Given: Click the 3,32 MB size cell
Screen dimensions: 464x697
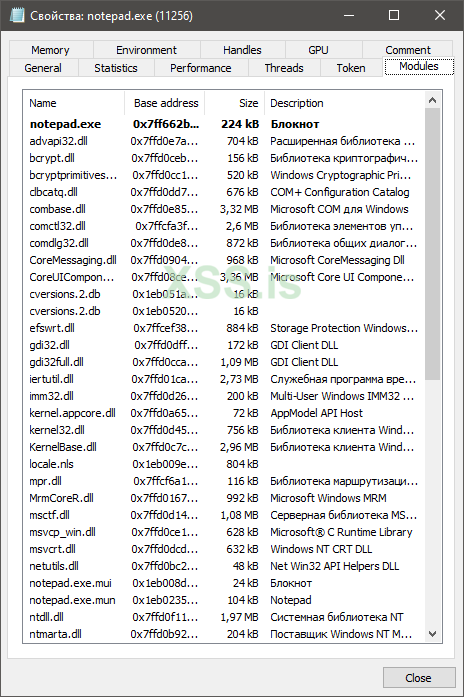Looking at the screenshot, I should (x=239, y=209).
